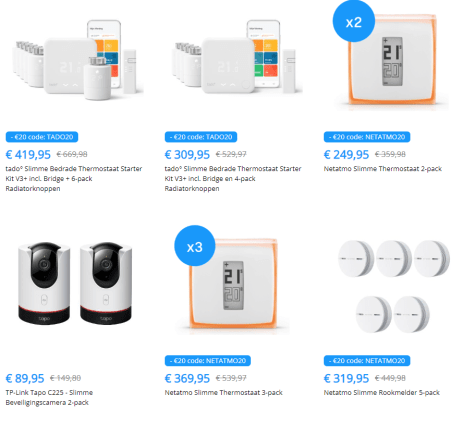475x421 pixels.
Task: Click NETATMO20 code badge above € 369,95
Action: coord(208,361)
